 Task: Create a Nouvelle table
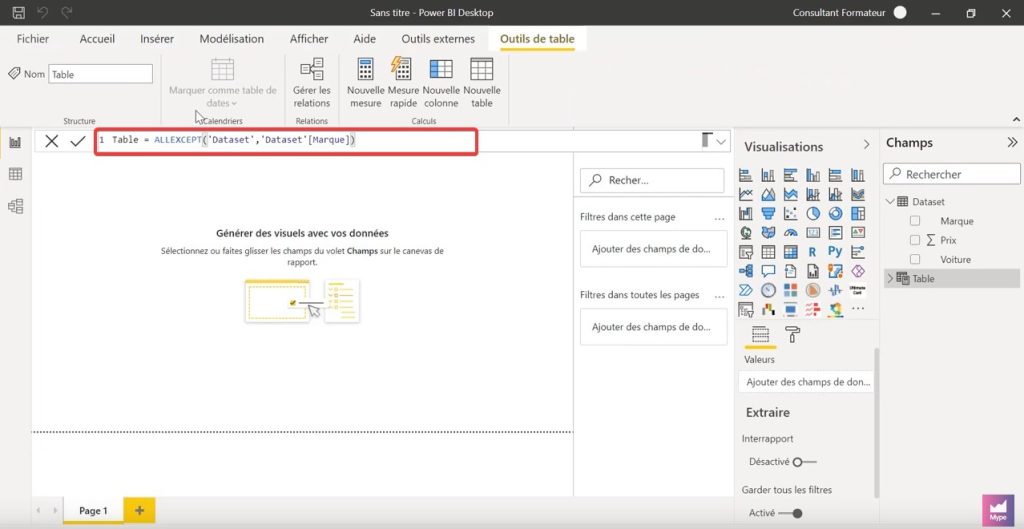pyautogui.click(x=482, y=83)
